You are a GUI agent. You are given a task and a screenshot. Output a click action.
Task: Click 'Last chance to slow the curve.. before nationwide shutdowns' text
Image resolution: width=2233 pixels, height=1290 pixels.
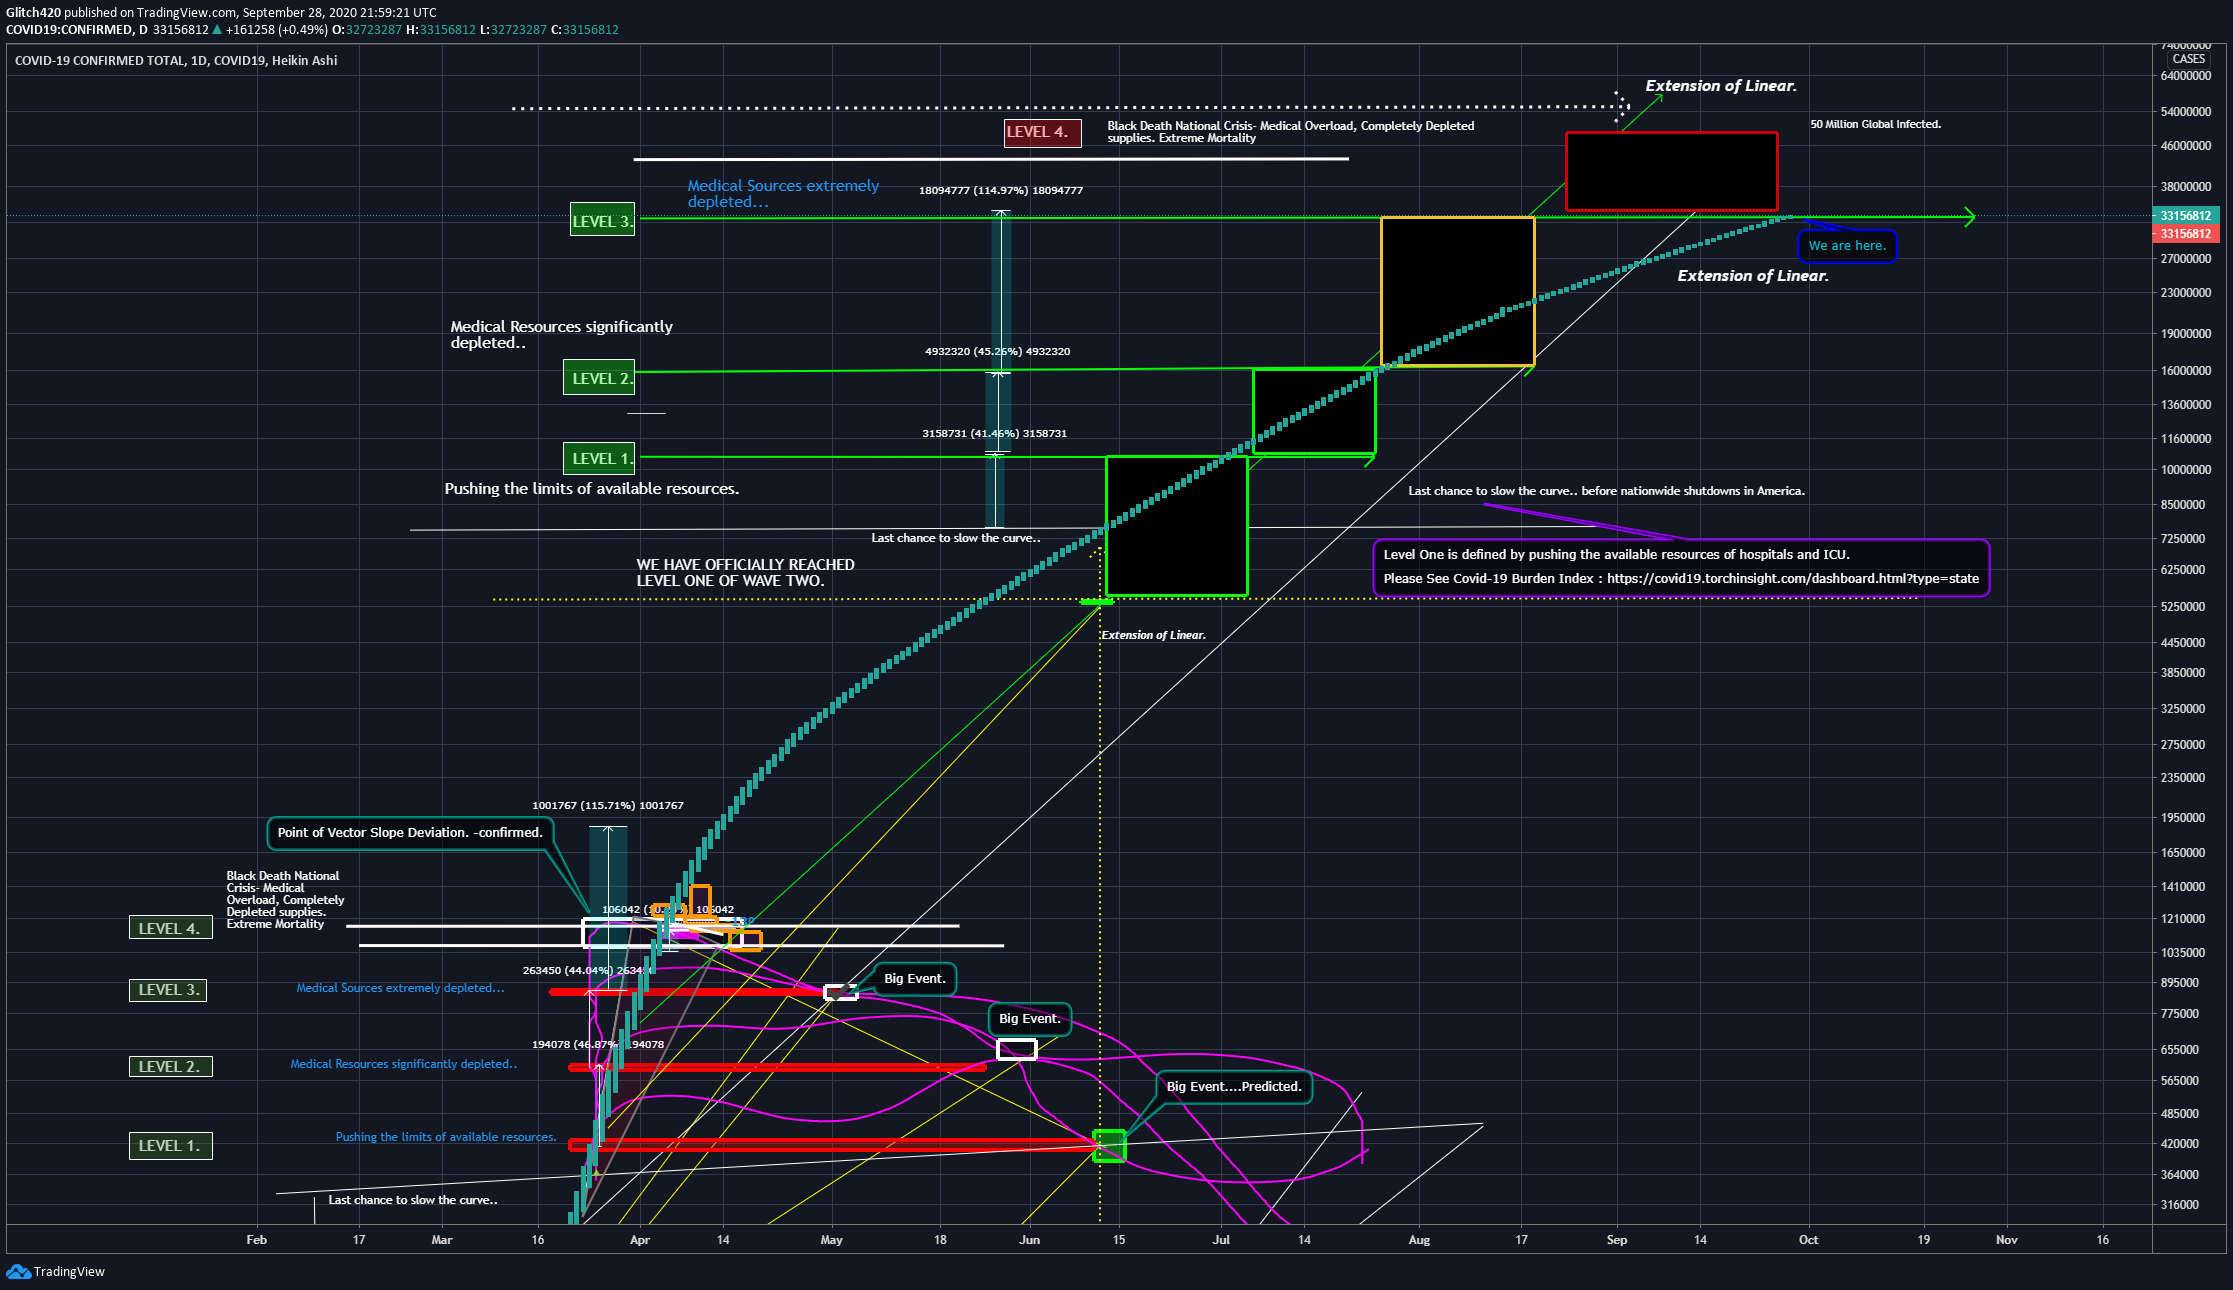pyautogui.click(x=1606, y=491)
